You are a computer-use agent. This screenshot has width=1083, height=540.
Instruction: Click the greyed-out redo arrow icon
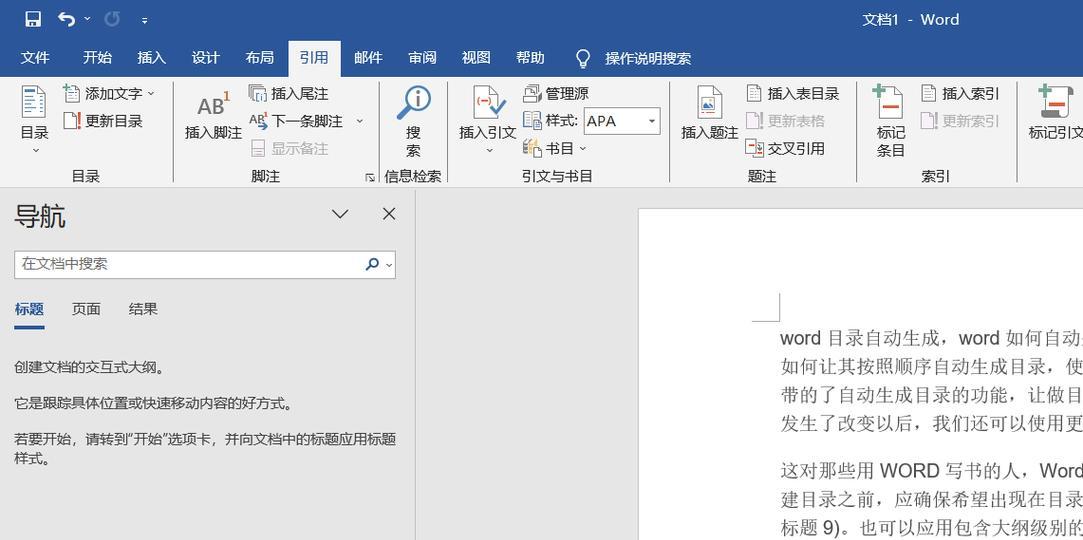tap(112, 19)
